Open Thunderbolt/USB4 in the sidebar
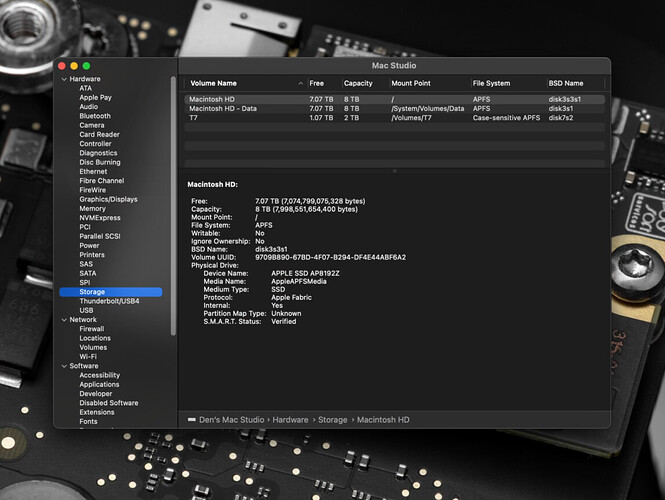The width and height of the screenshot is (665, 500). pyautogui.click(x=109, y=301)
